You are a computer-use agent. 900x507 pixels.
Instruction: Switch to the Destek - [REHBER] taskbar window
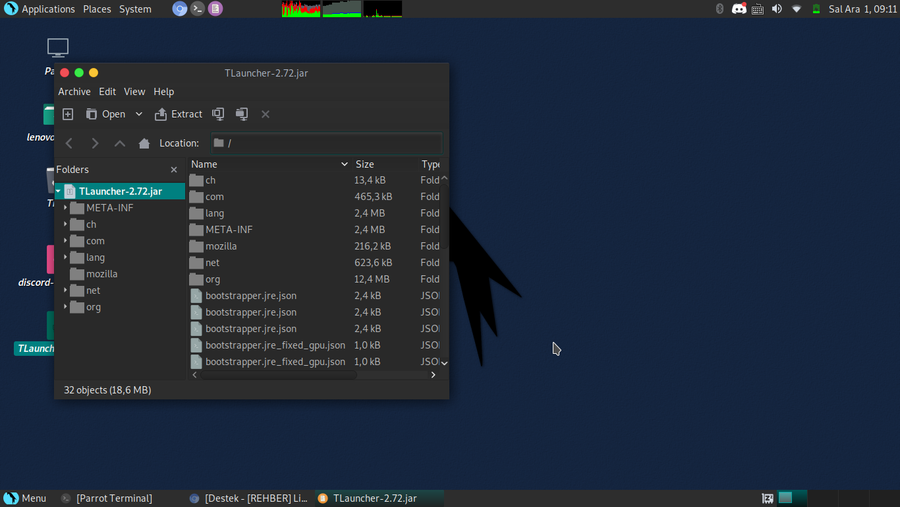tap(250, 498)
